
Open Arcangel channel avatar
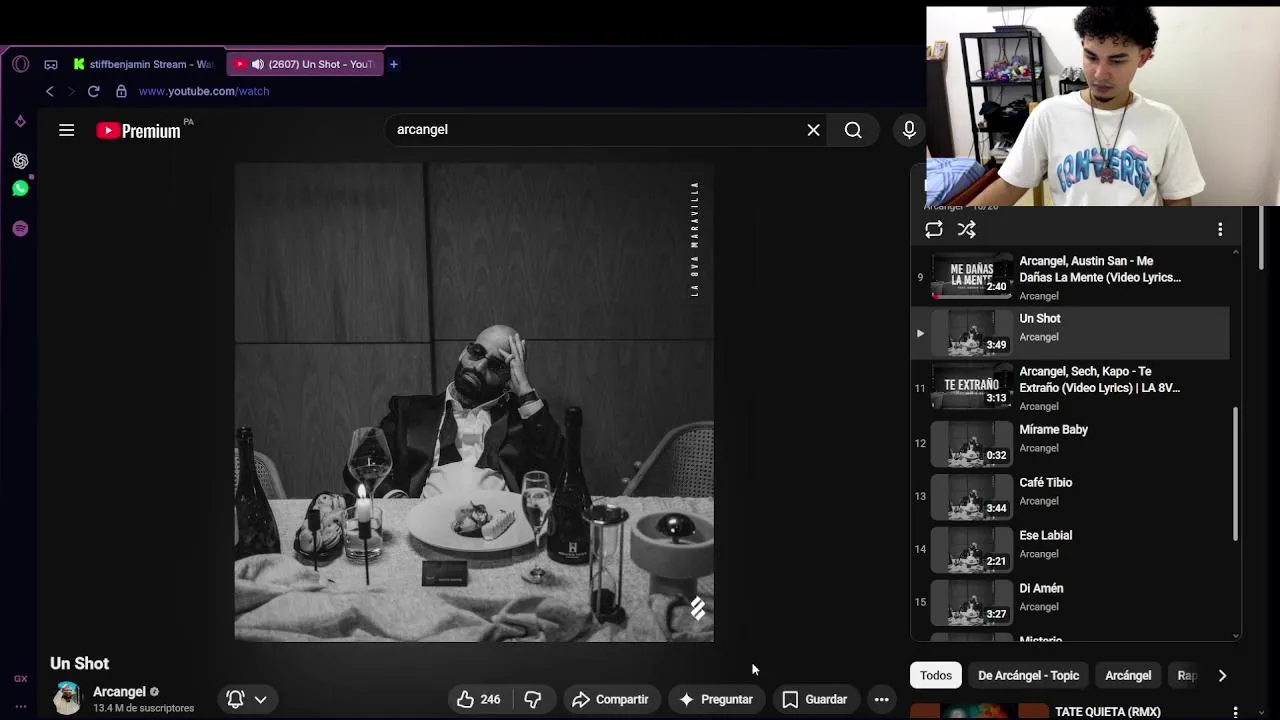67,698
